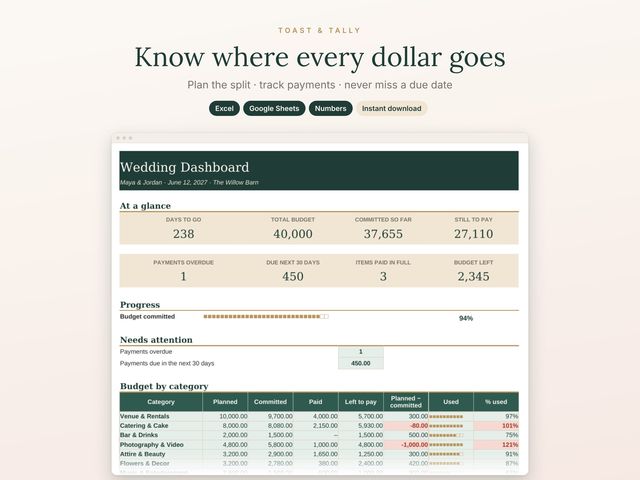This screenshot has width=640, height=480.
Task: Click the Flowers & Decor row label
Action: coord(144,463)
